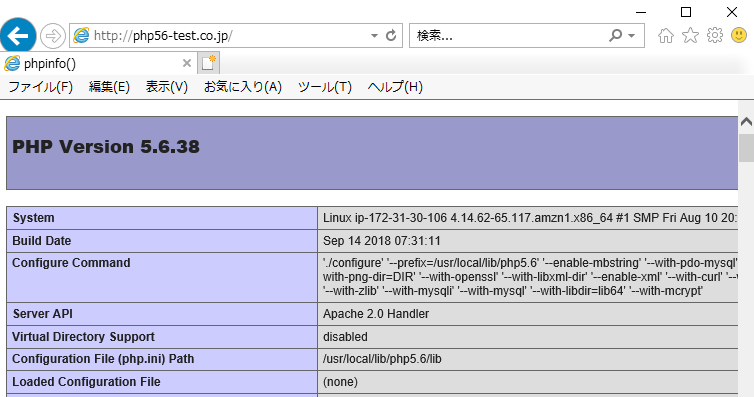
Task: Click the scrollbar up arrow
Action: [x=746, y=122]
